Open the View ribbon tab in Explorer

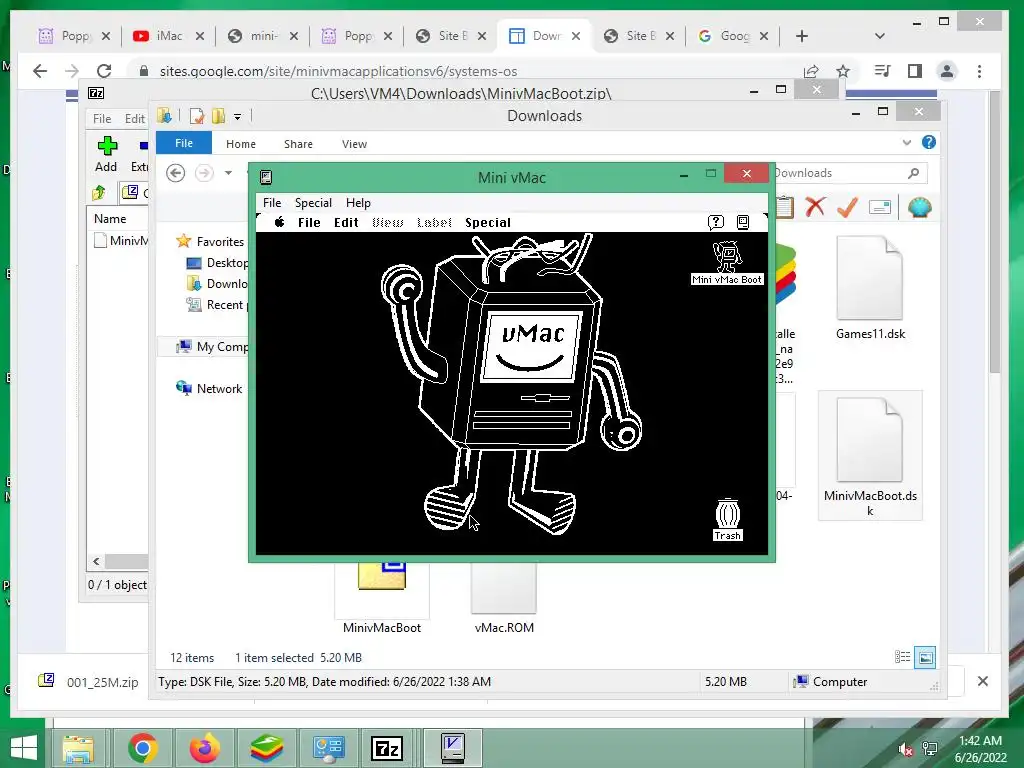(x=354, y=144)
